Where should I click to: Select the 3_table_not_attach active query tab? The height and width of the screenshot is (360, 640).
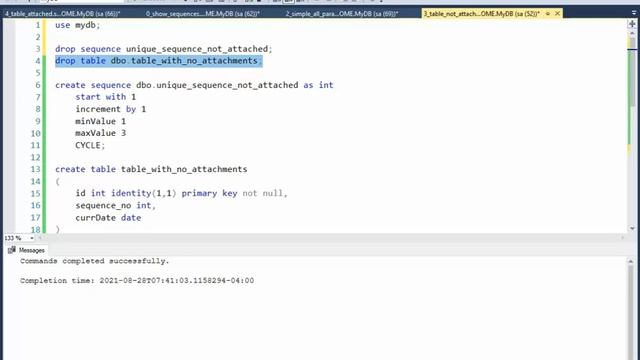click(482, 13)
